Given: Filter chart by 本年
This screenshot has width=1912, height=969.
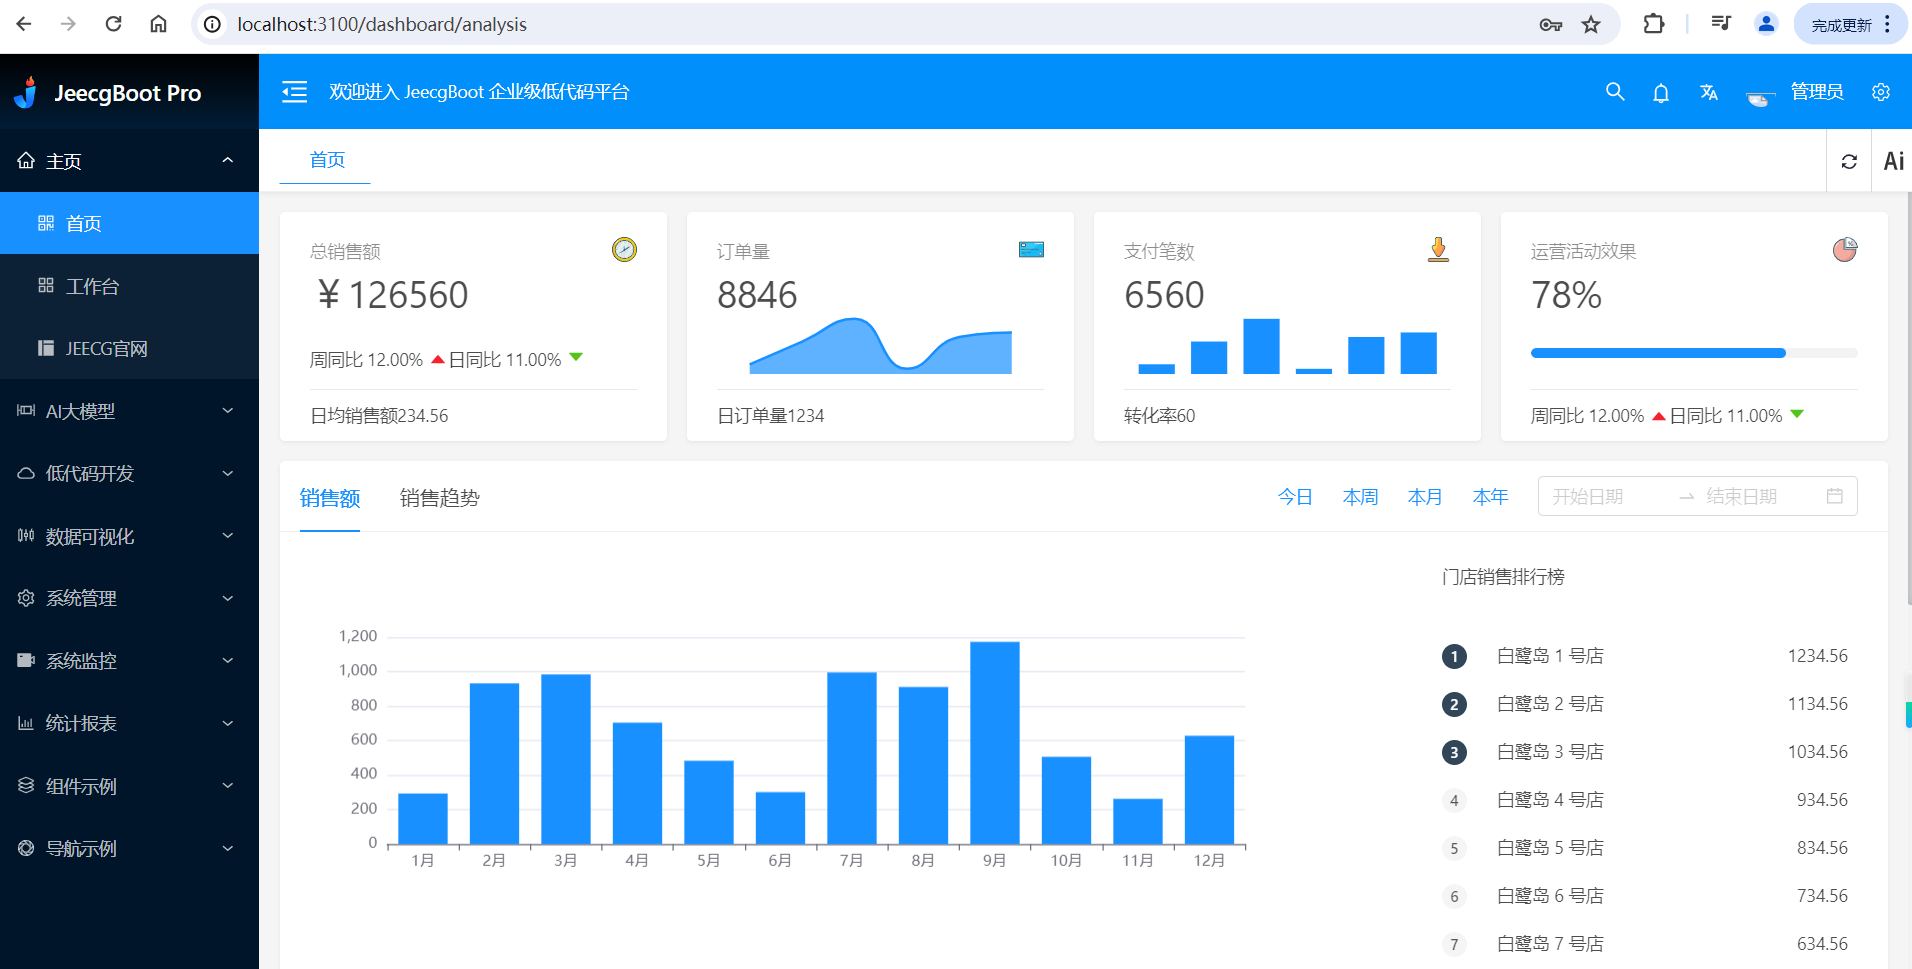Looking at the screenshot, I should click(1490, 497).
